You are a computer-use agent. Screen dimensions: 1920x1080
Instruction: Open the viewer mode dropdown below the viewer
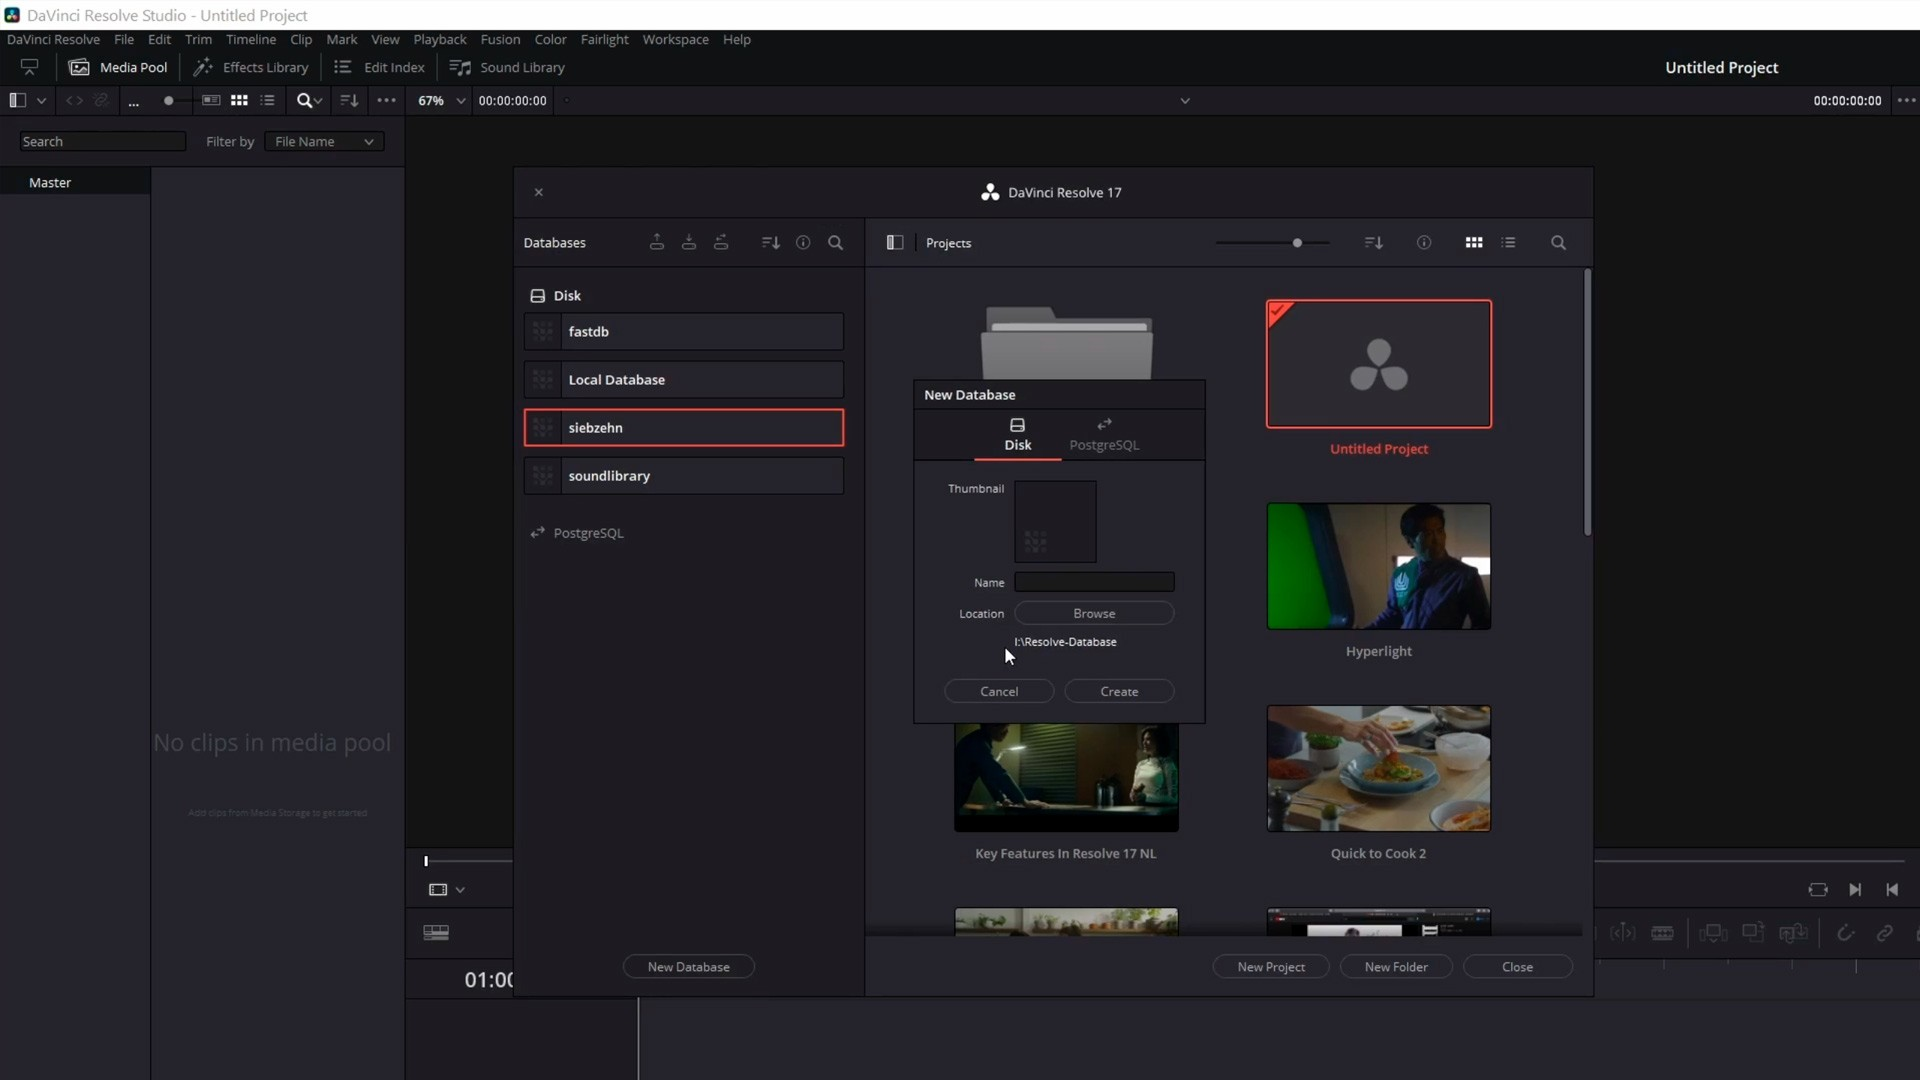[447, 889]
